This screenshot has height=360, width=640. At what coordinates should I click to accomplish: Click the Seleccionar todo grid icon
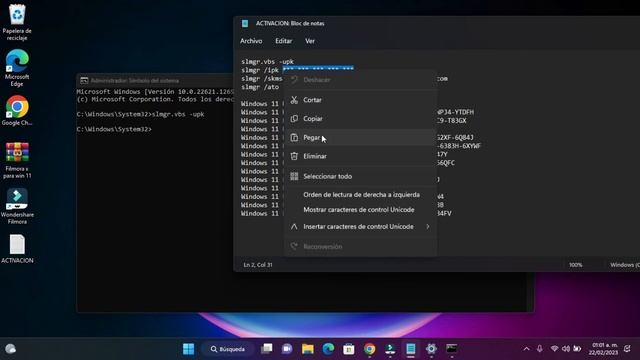click(x=294, y=176)
